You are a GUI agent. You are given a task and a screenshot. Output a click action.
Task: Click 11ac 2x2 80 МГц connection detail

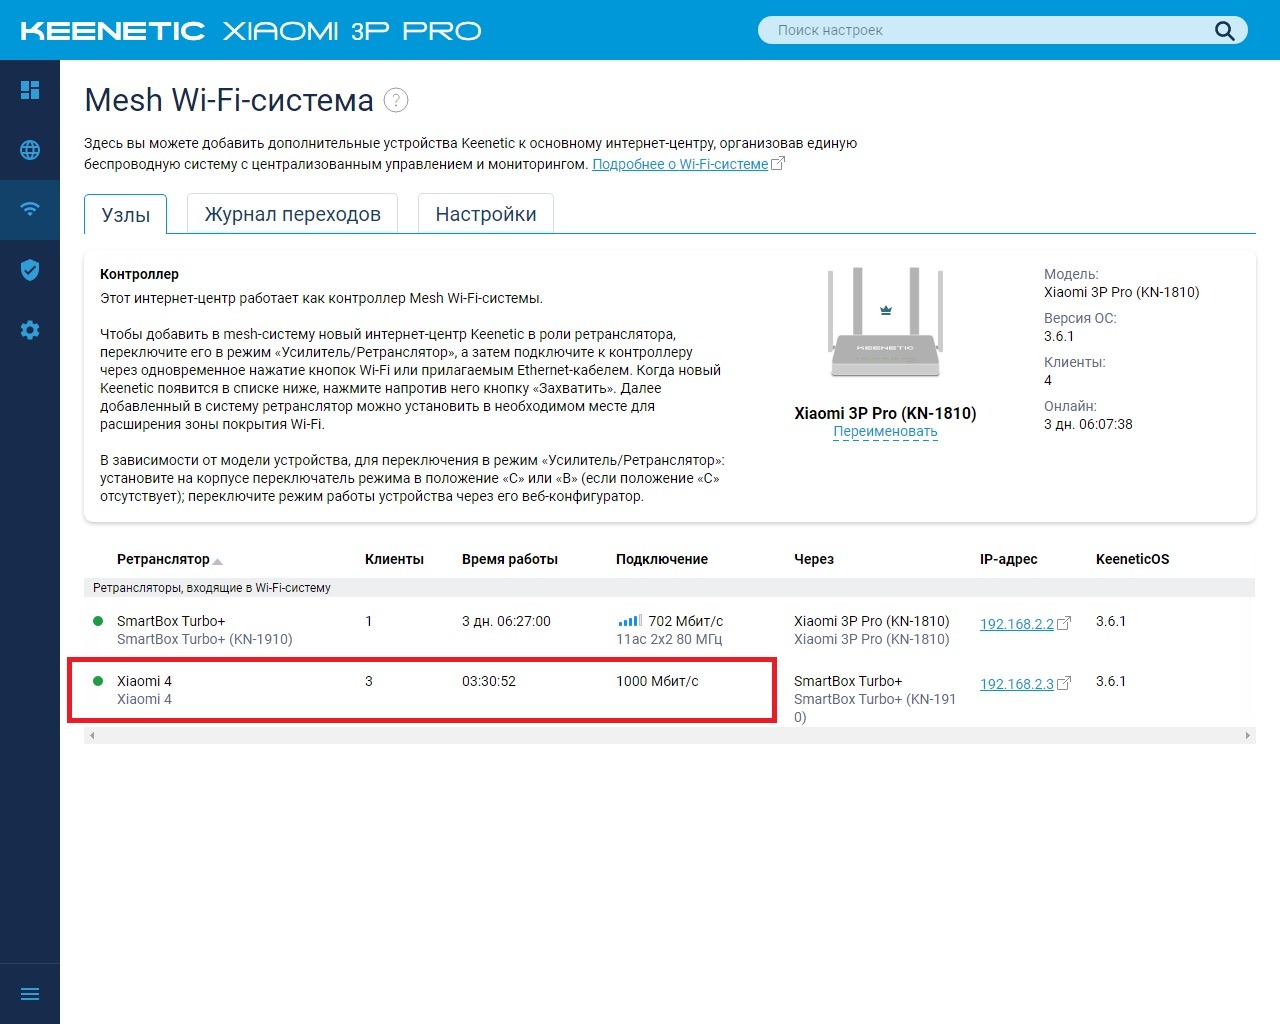click(x=669, y=639)
